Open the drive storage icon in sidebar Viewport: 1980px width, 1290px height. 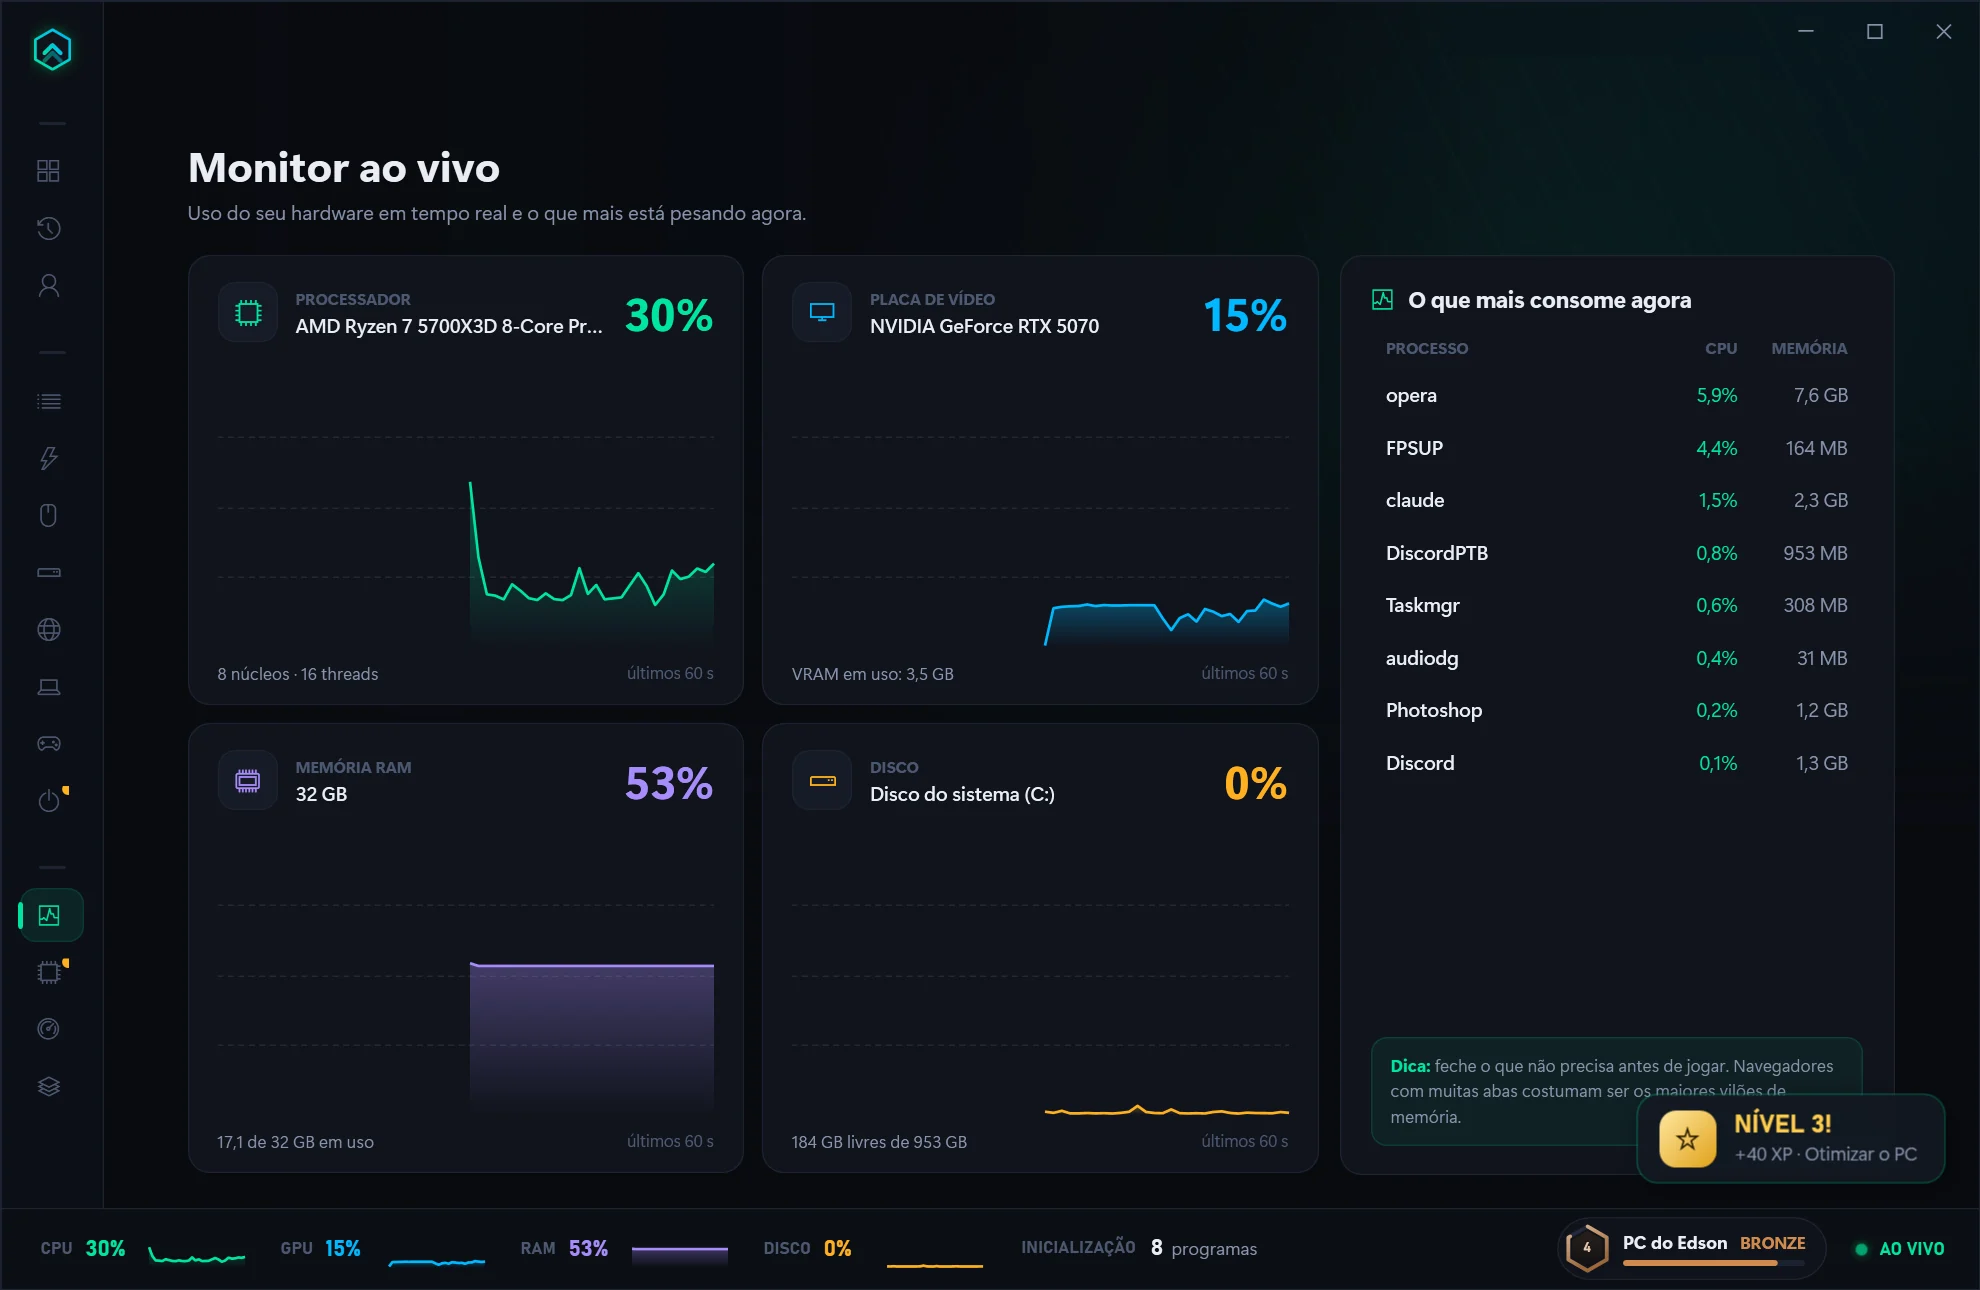point(48,572)
